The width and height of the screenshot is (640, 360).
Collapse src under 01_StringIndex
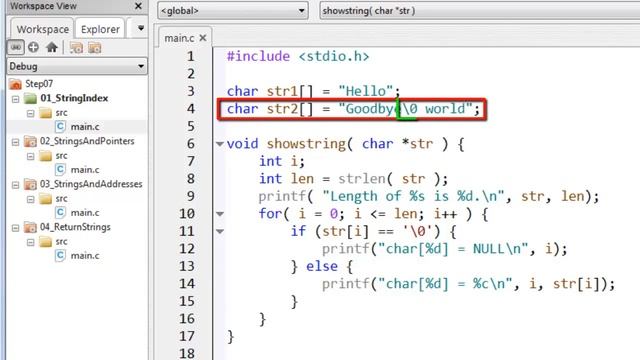pos(30,113)
